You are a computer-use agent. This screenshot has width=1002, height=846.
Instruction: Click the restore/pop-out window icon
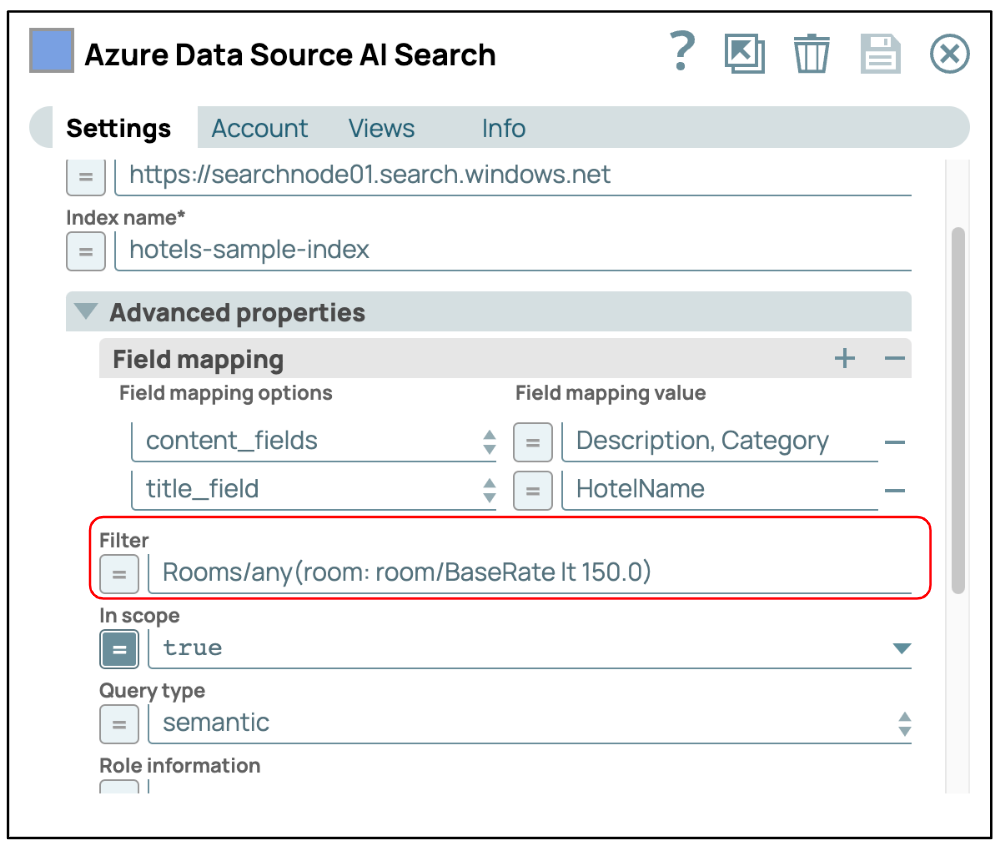click(x=744, y=53)
